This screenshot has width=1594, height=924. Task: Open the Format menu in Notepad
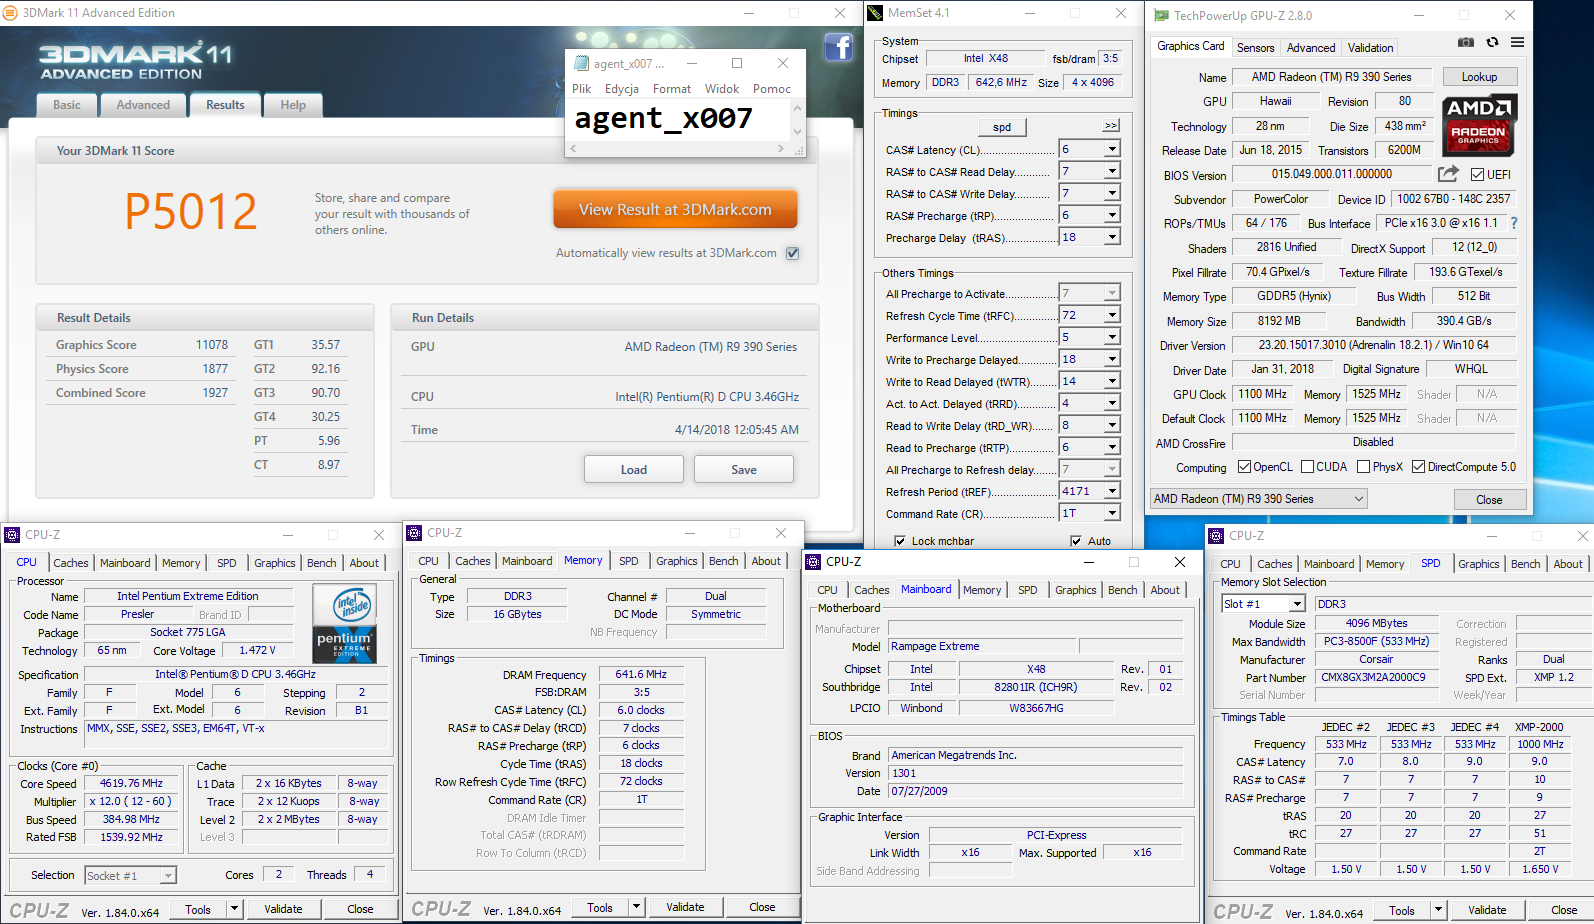tap(672, 89)
